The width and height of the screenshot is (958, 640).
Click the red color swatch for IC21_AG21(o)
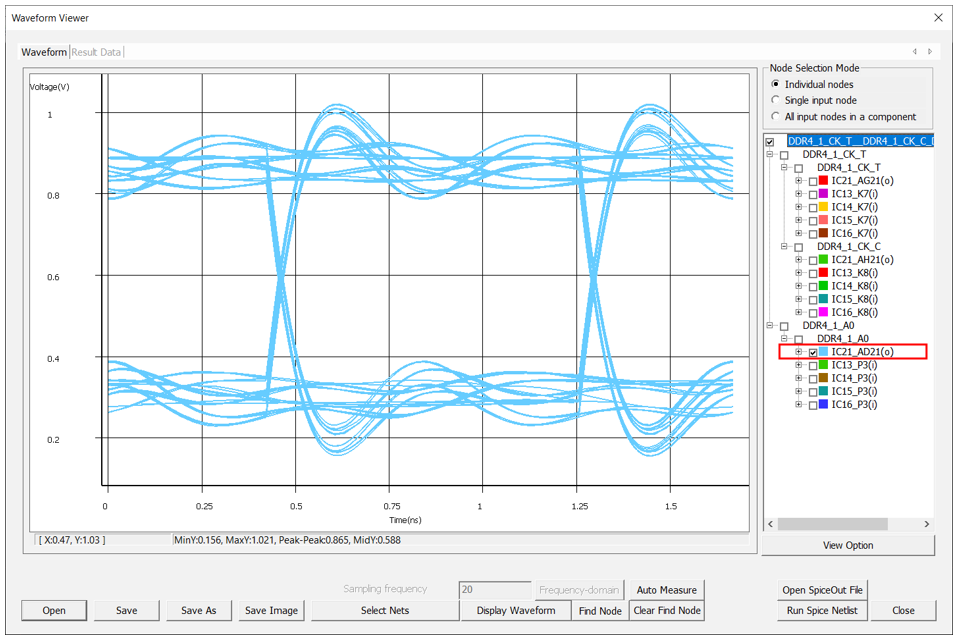point(823,181)
